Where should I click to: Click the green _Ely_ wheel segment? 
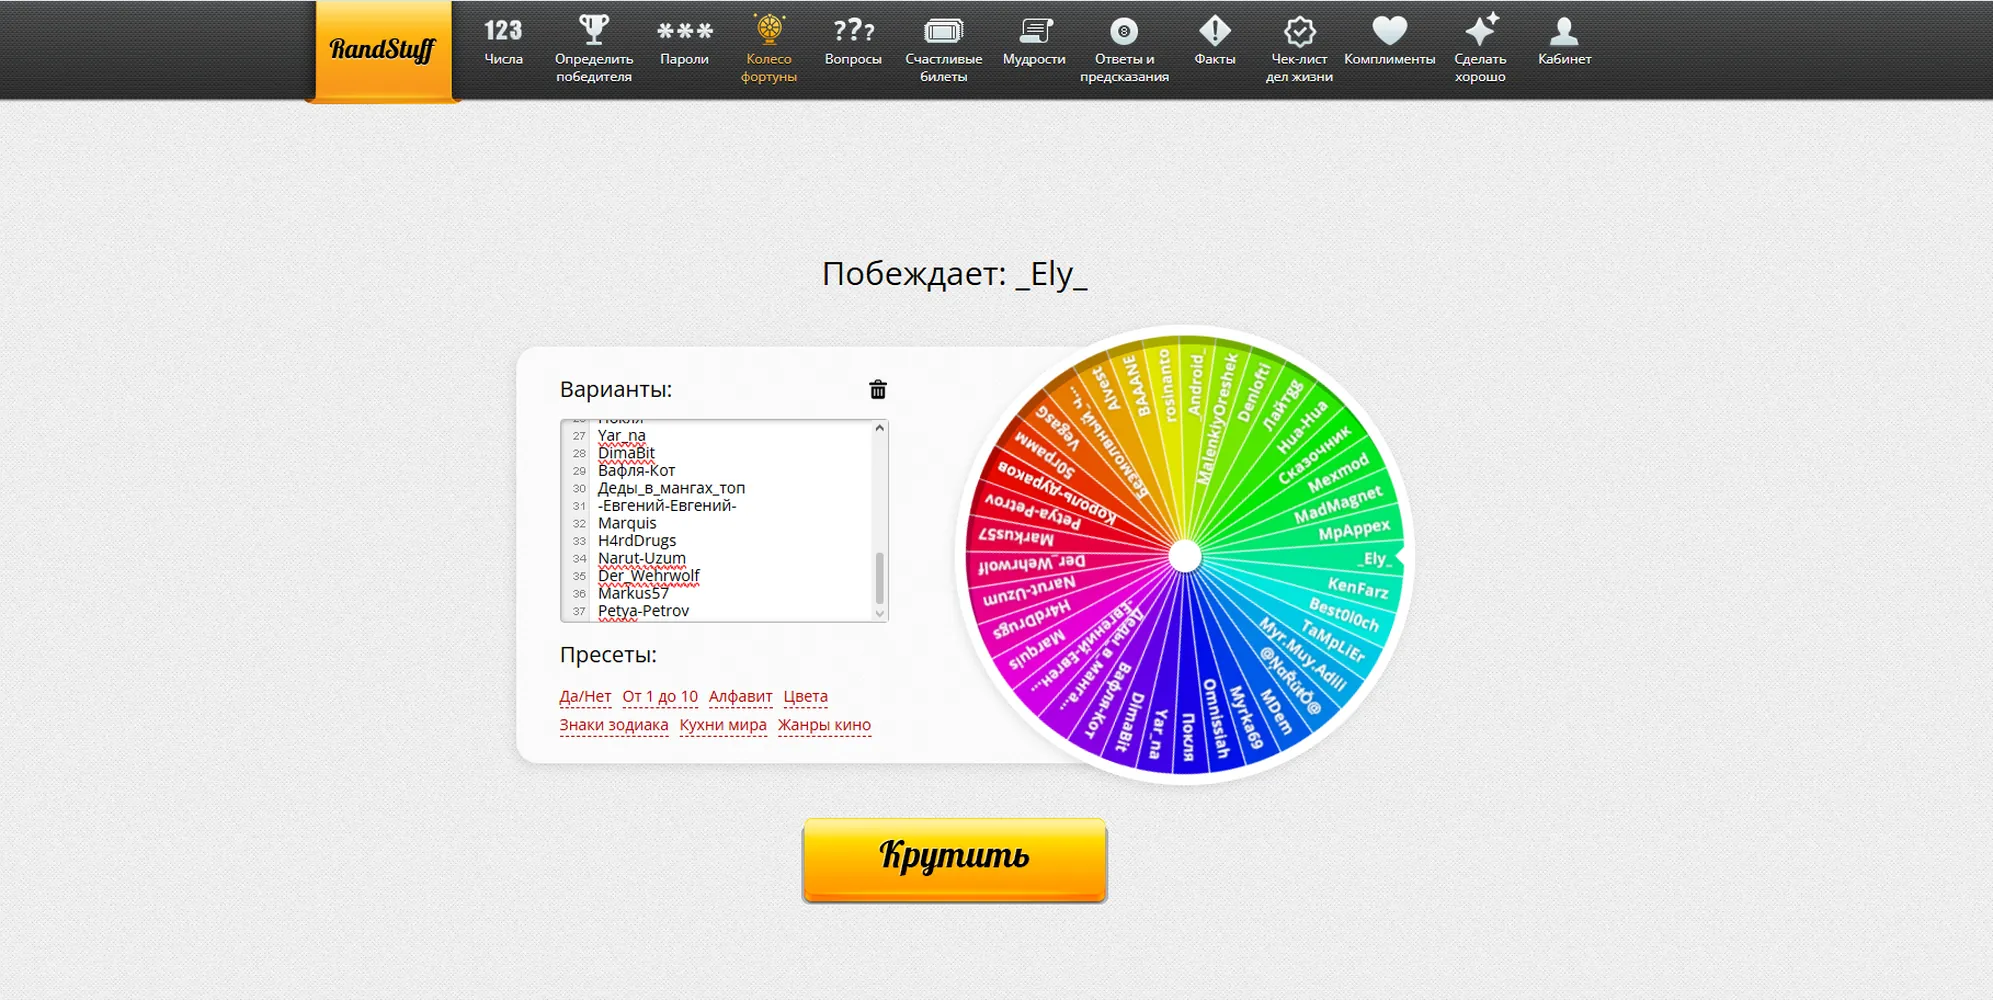[1376, 558]
